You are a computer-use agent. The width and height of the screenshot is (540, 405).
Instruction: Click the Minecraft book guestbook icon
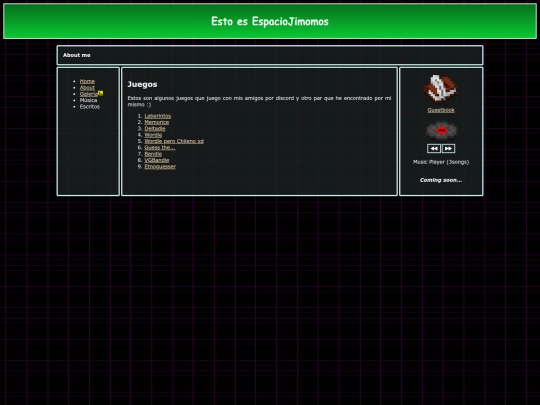point(441,89)
